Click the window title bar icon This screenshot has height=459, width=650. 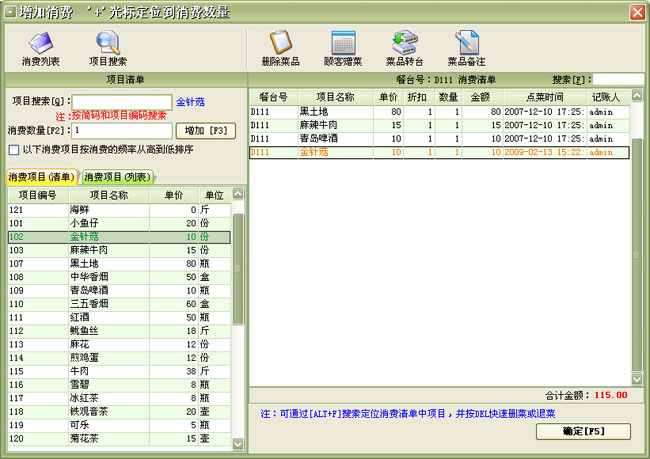tap(12, 12)
